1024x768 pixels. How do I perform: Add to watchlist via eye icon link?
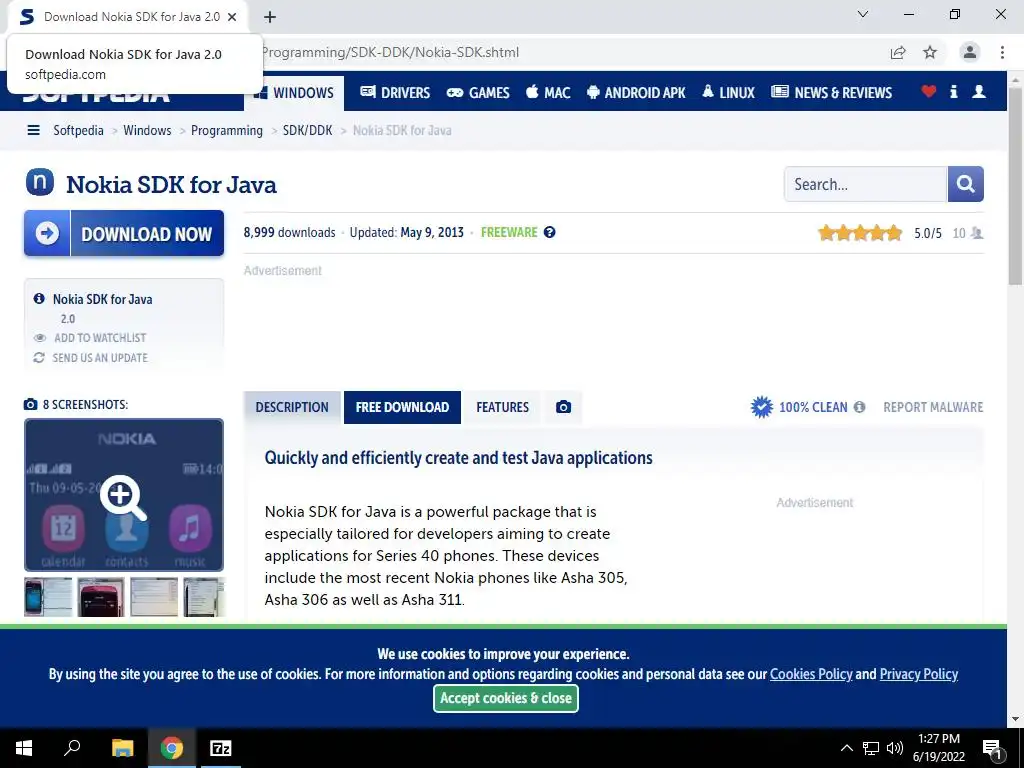pyautogui.click(x=91, y=338)
